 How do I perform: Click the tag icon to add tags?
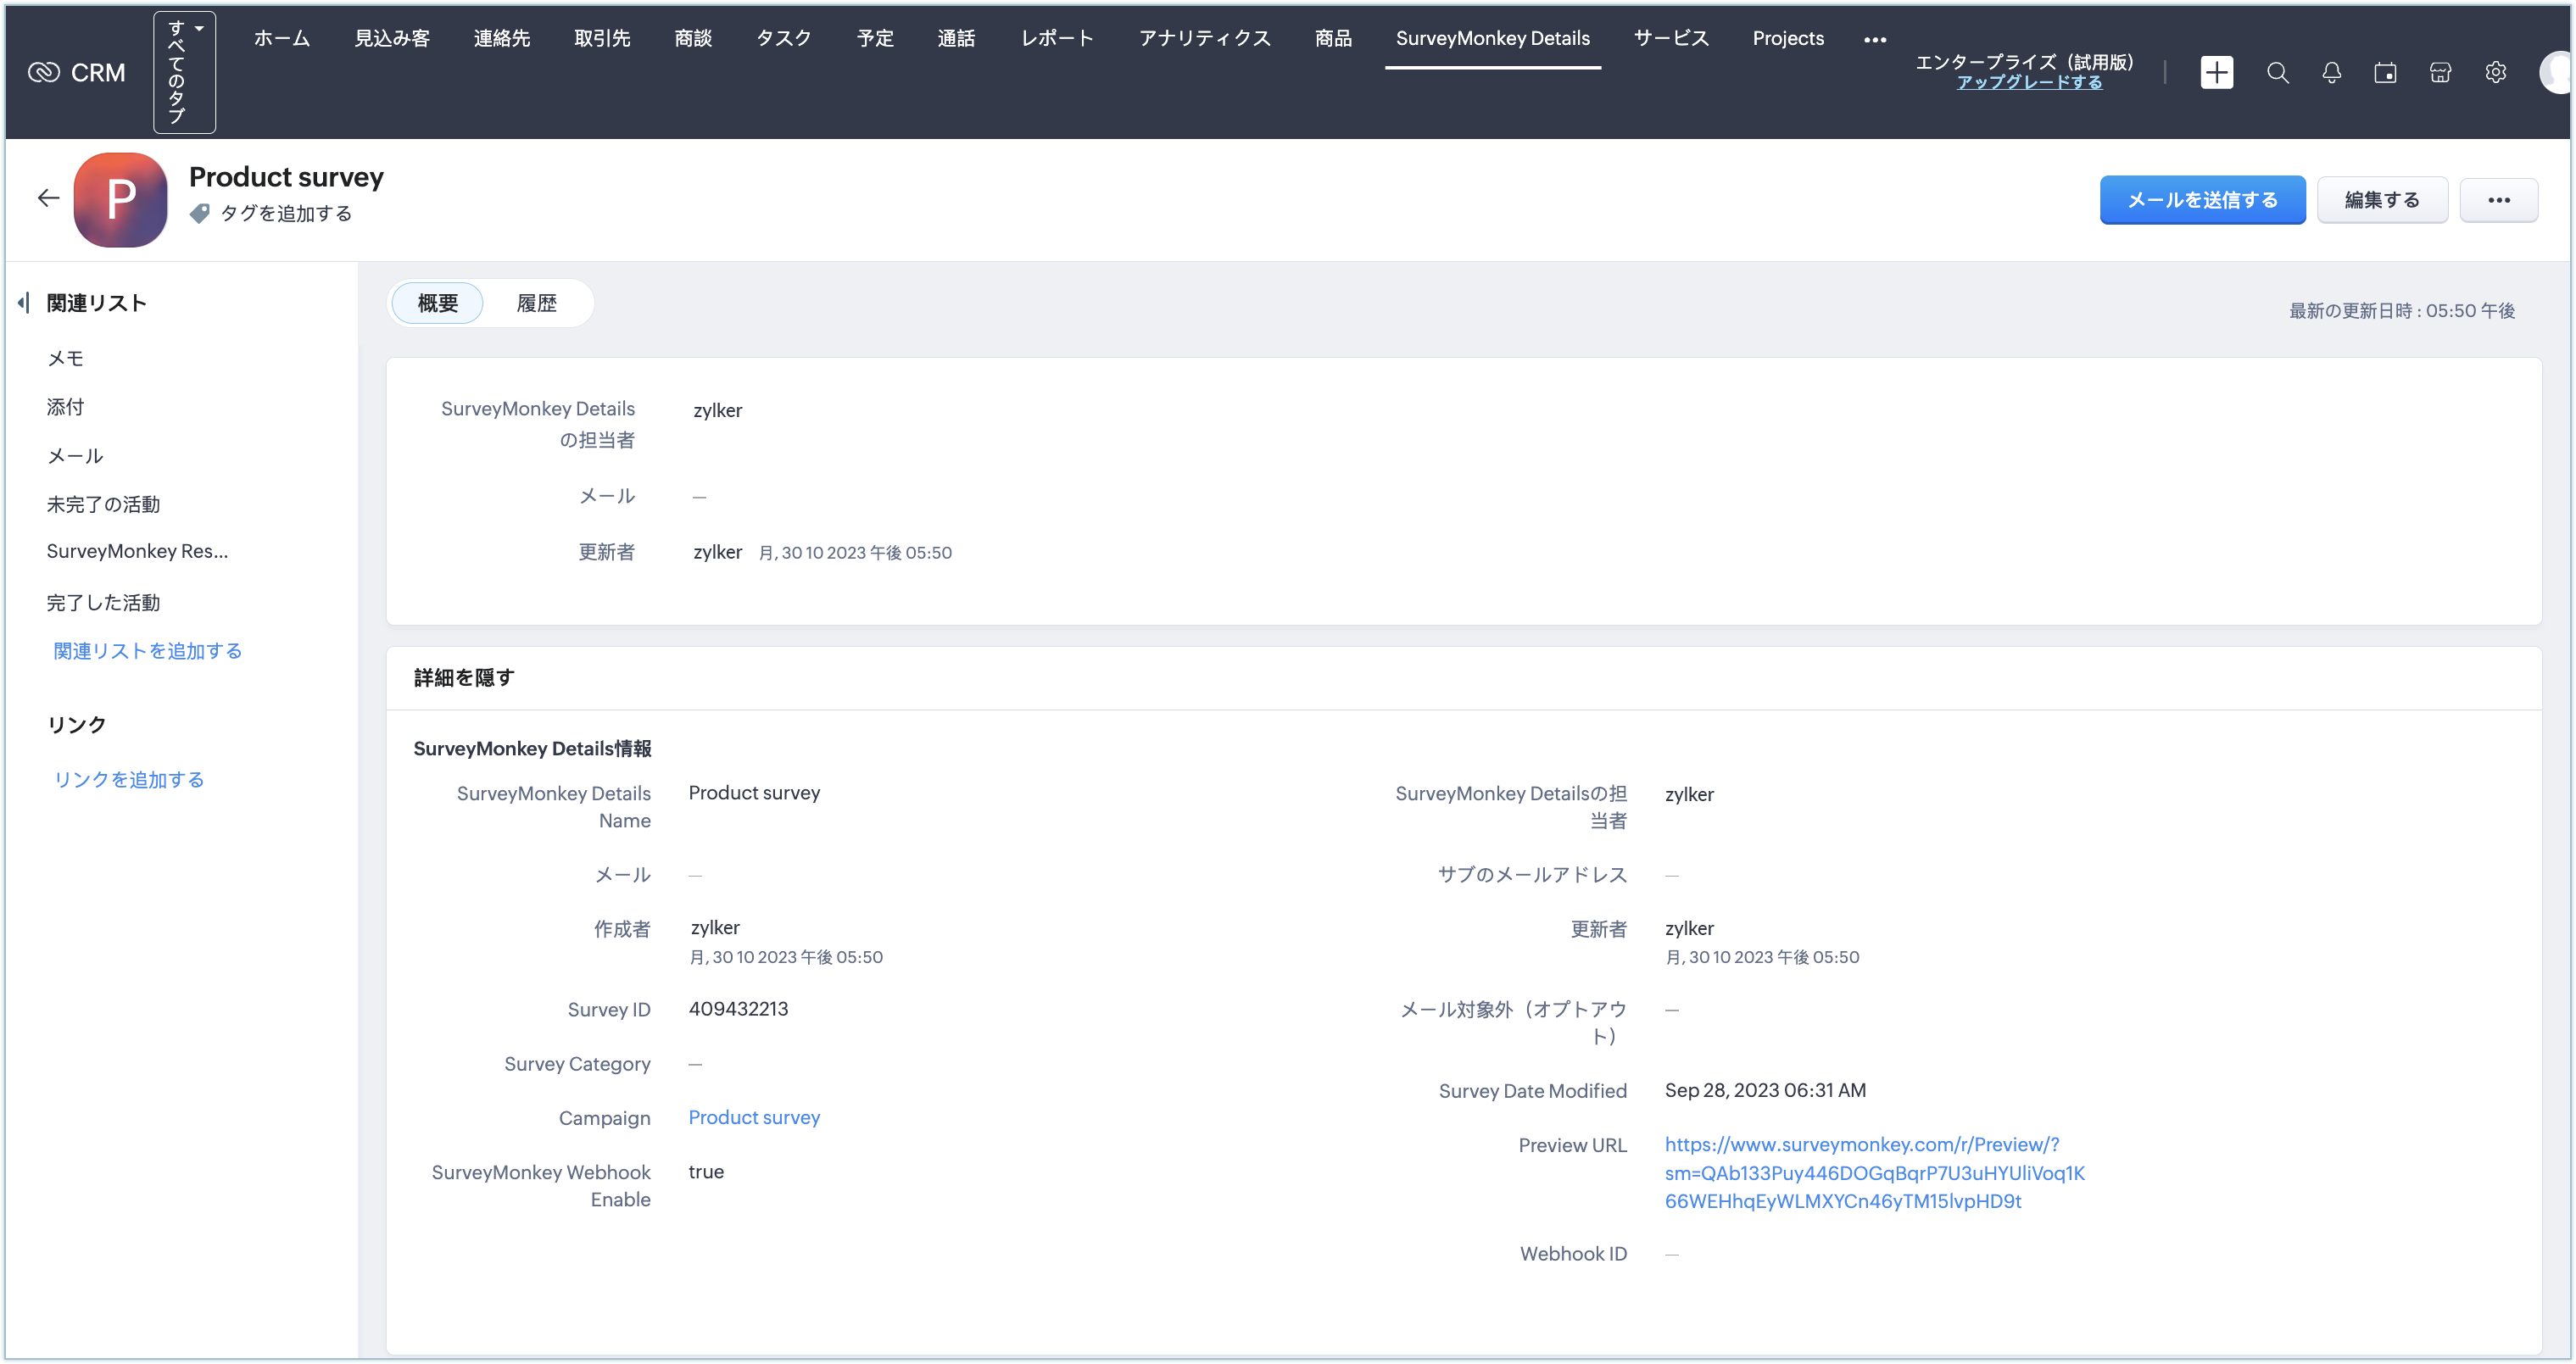click(x=200, y=213)
